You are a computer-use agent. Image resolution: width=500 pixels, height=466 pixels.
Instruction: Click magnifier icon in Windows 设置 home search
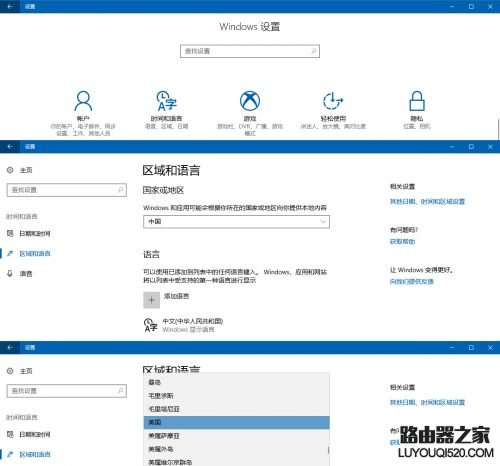point(313,51)
